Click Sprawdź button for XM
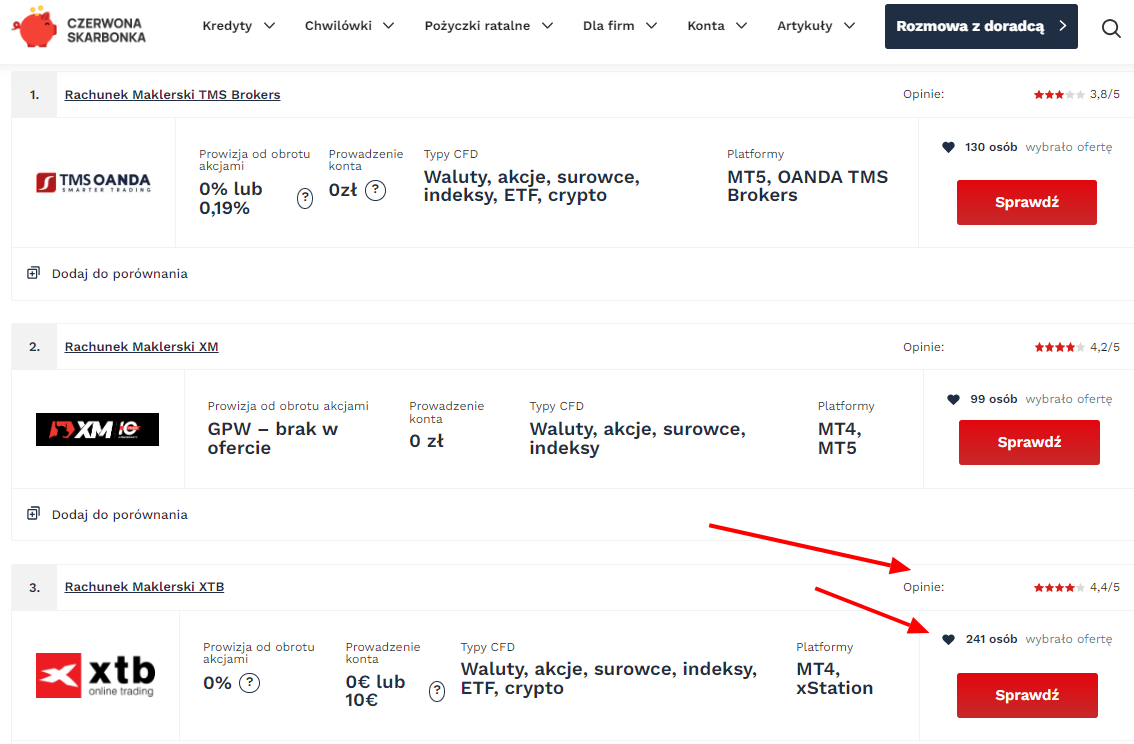 pos(1029,442)
